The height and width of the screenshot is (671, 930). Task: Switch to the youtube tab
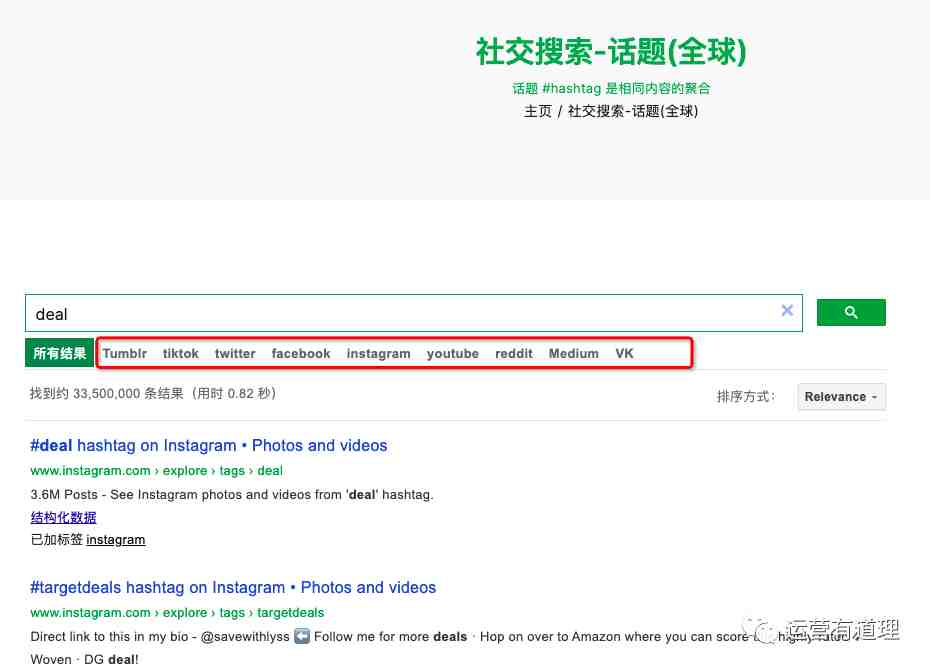click(x=453, y=354)
